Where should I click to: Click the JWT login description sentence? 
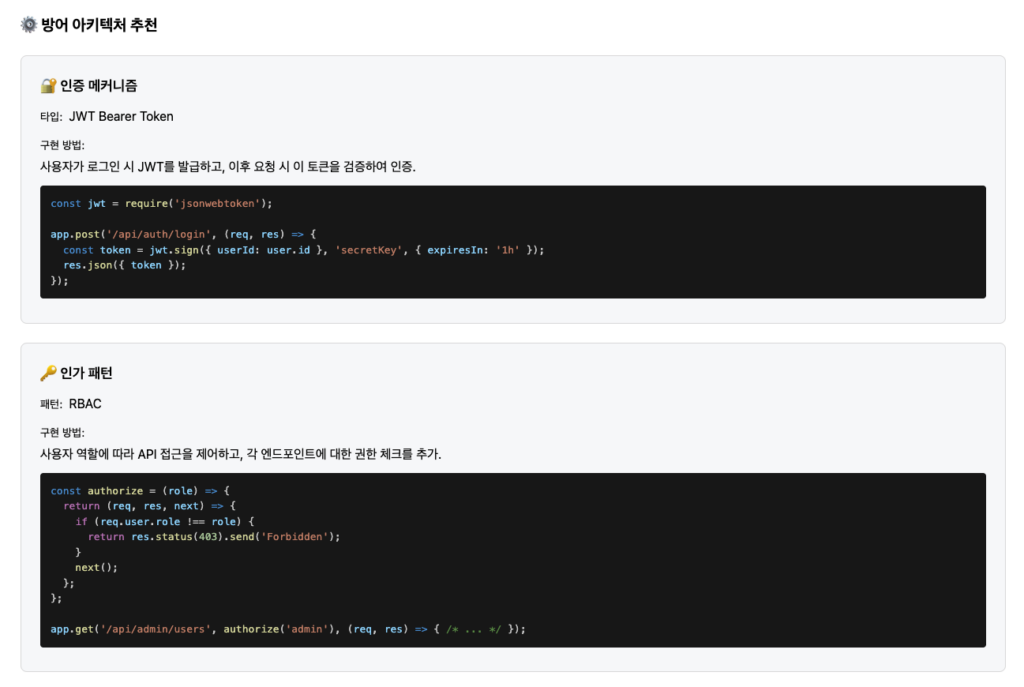pyautogui.click(x=227, y=166)
